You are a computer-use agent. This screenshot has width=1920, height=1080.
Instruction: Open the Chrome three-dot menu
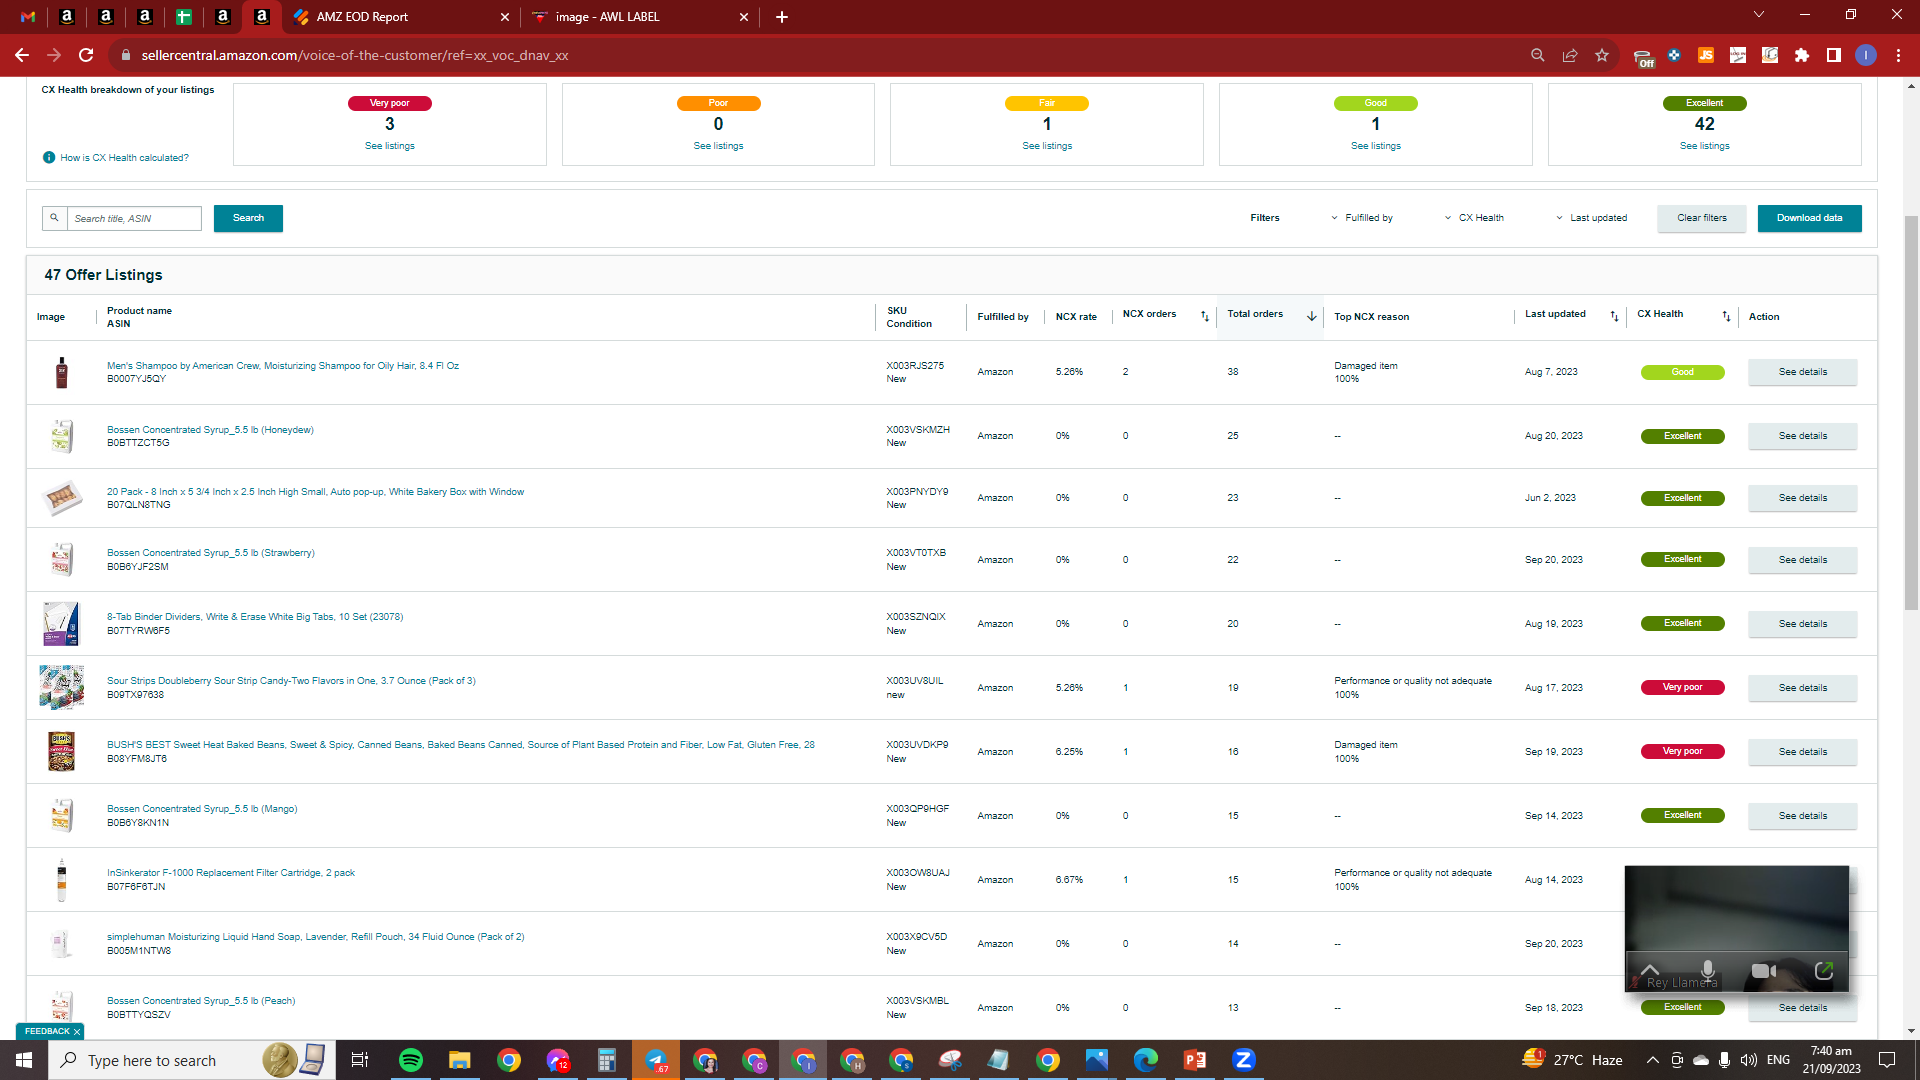point(1898,55)
